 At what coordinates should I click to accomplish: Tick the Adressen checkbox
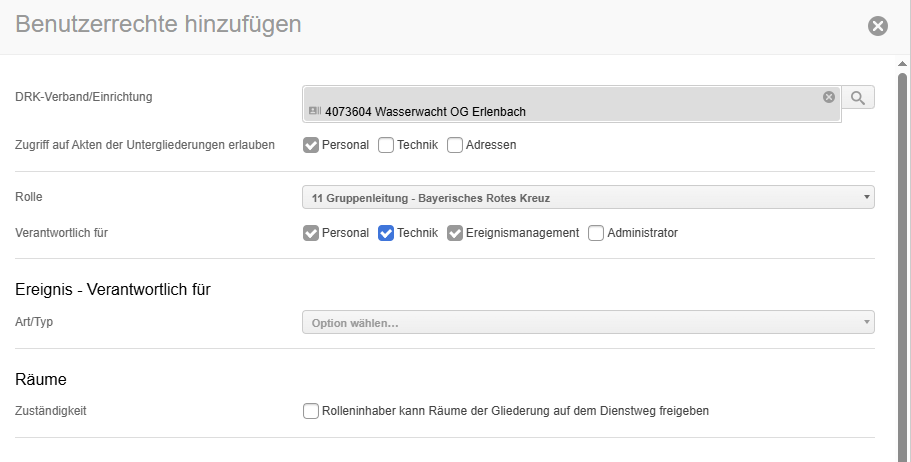[455, 145]
